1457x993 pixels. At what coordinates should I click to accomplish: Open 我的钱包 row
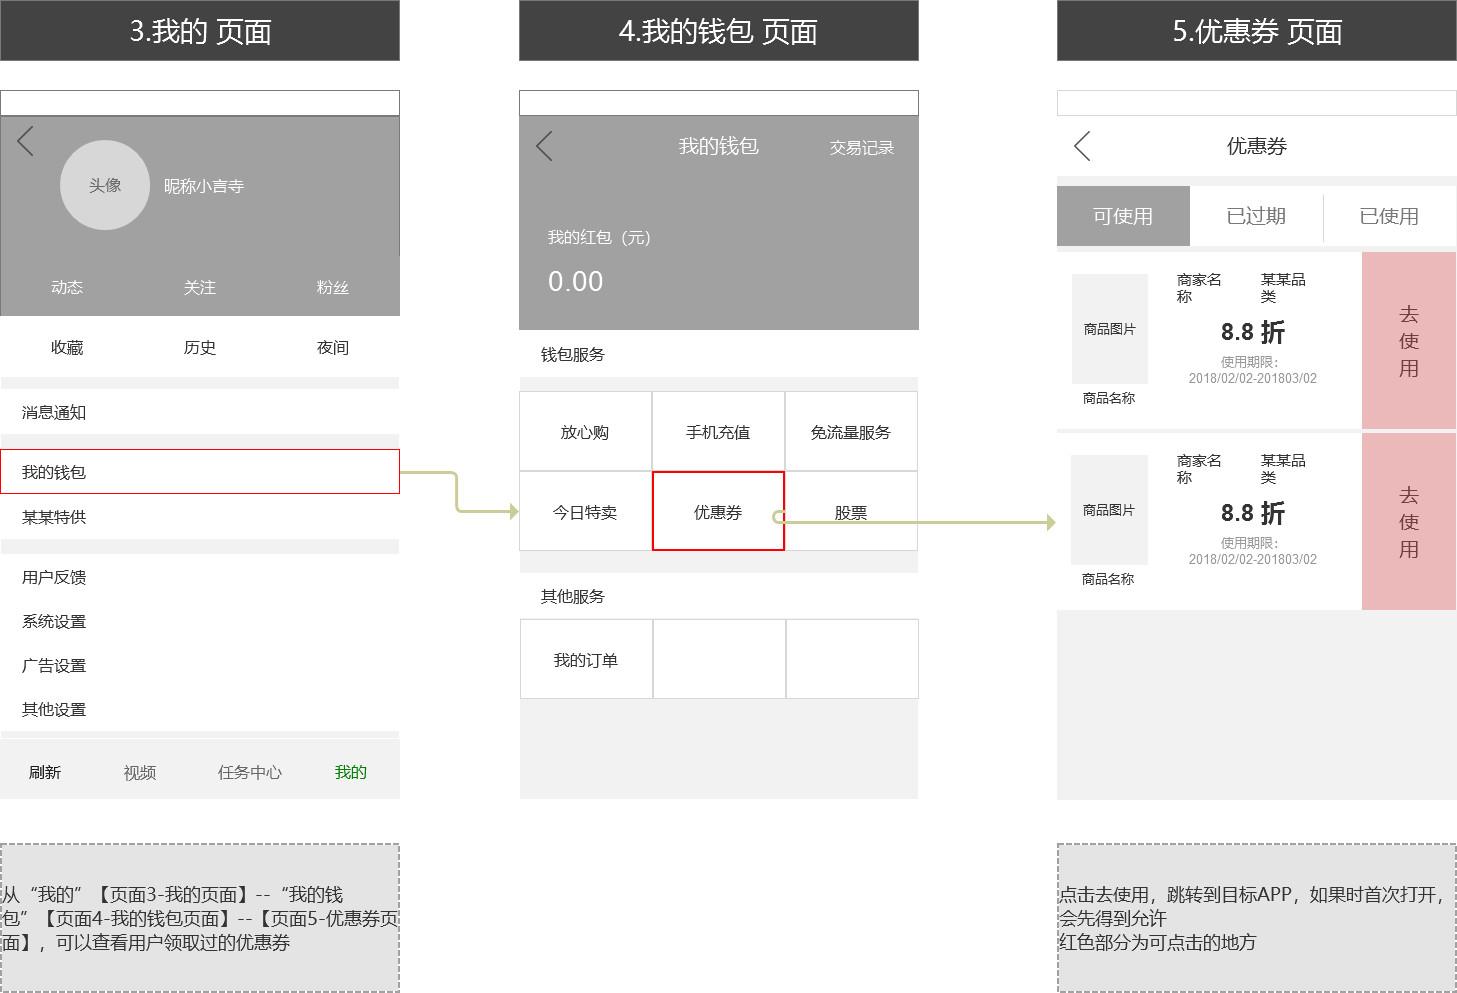200,471
